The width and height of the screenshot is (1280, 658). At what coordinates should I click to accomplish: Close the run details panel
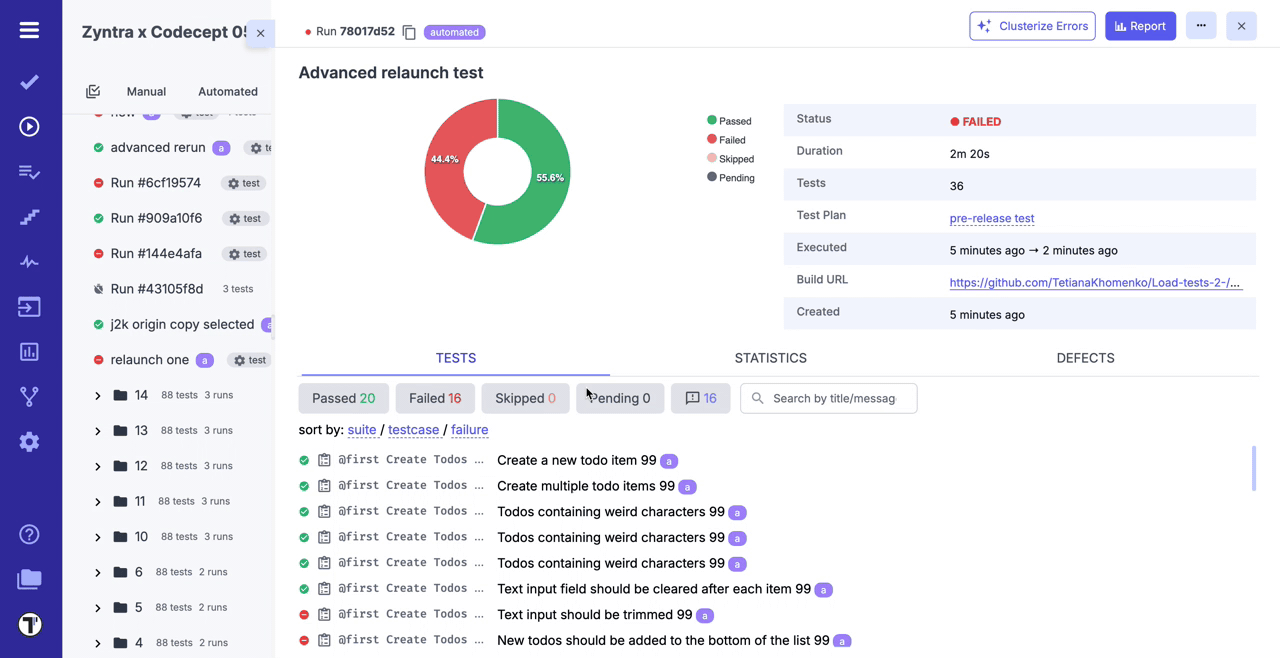click(x=1241, y=26)
